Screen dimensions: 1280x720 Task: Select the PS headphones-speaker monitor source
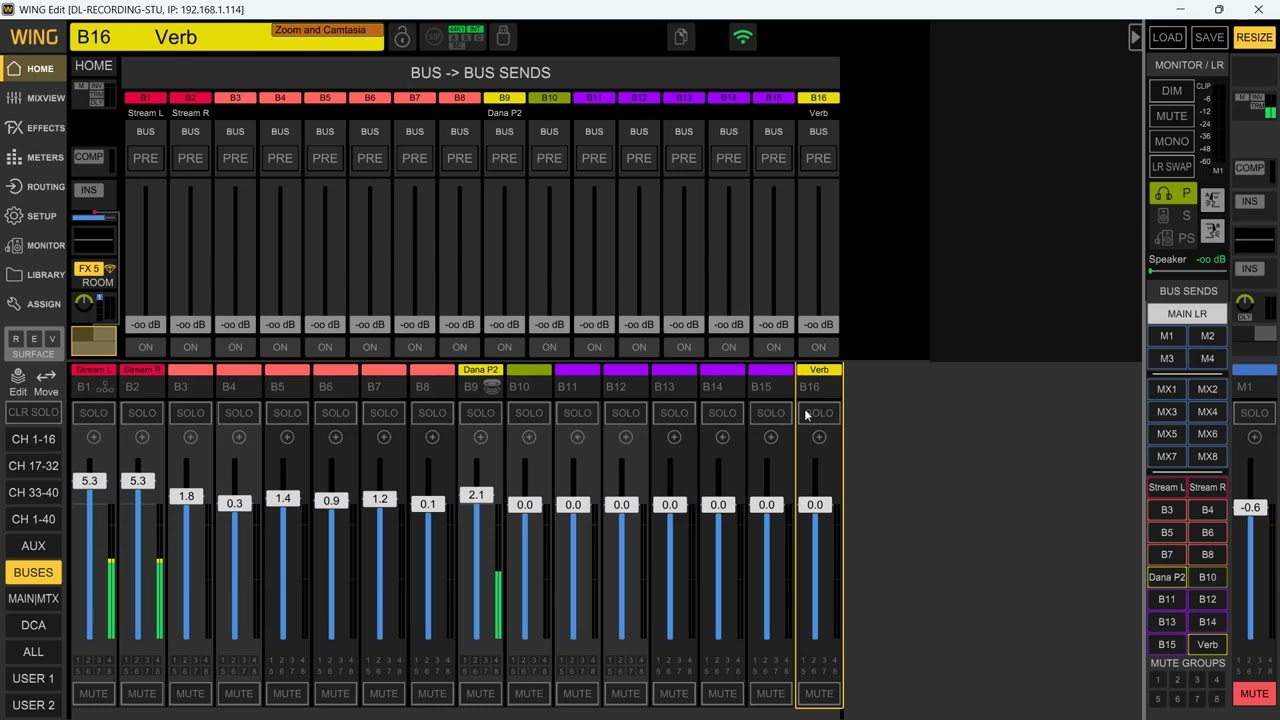click(x=1173, y=238)
